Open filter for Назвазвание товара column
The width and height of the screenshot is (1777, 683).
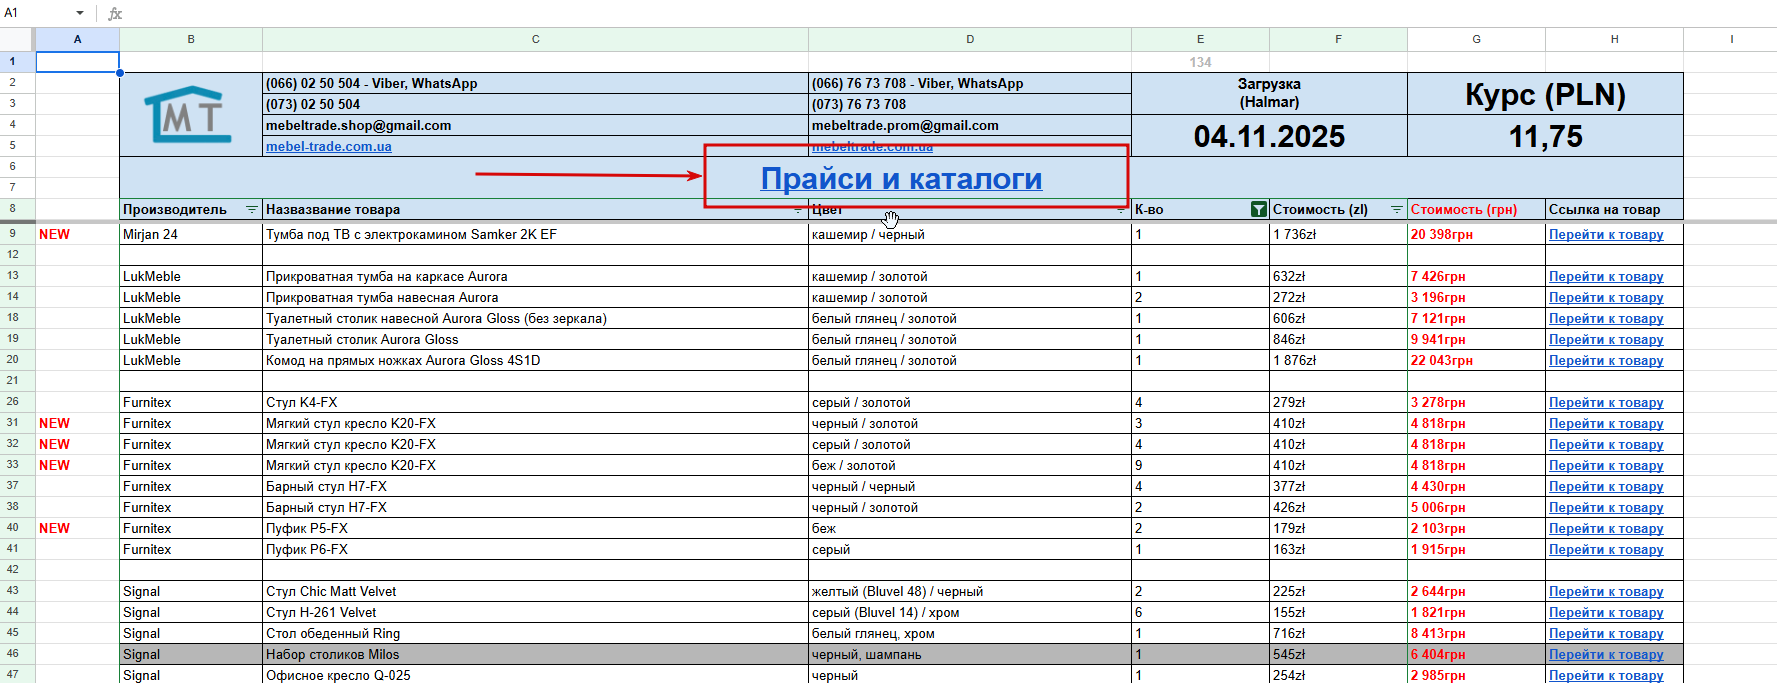798,210
